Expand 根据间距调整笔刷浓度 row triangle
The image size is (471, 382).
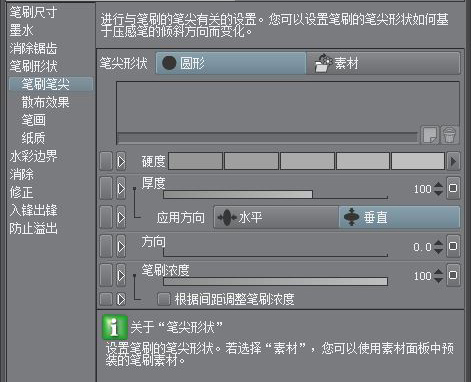pos(121,299)
